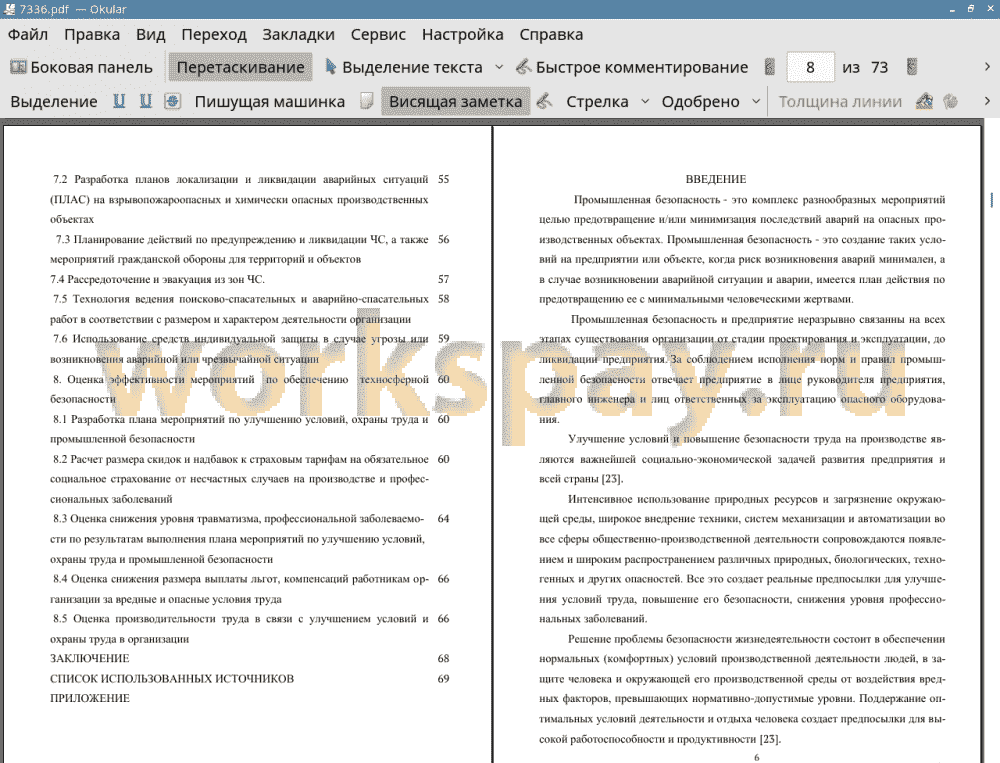Click page number 64 in contents
This screenshot has width=1000, height=763.
[443, 519]
